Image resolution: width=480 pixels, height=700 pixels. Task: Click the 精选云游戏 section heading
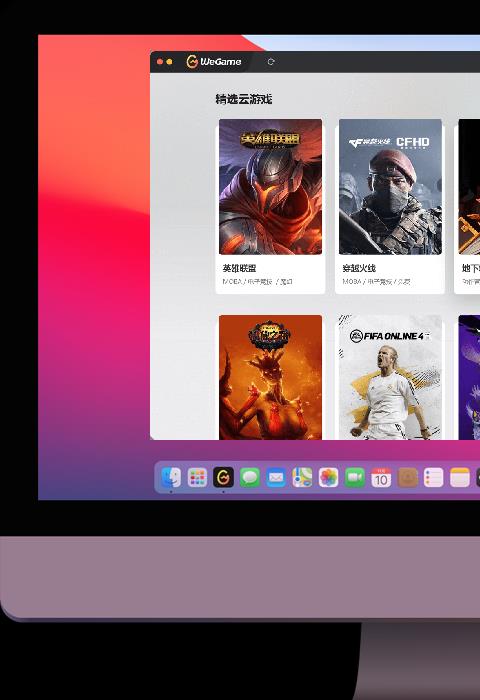243,99
